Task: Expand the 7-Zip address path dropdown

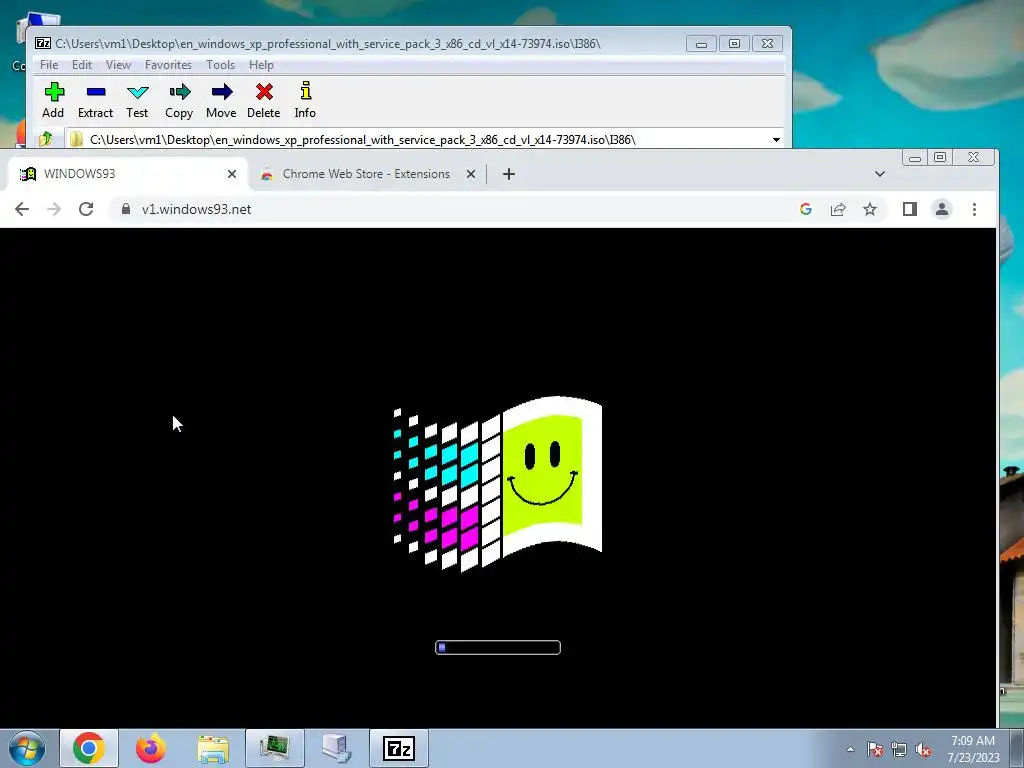Action: (776, 140)
